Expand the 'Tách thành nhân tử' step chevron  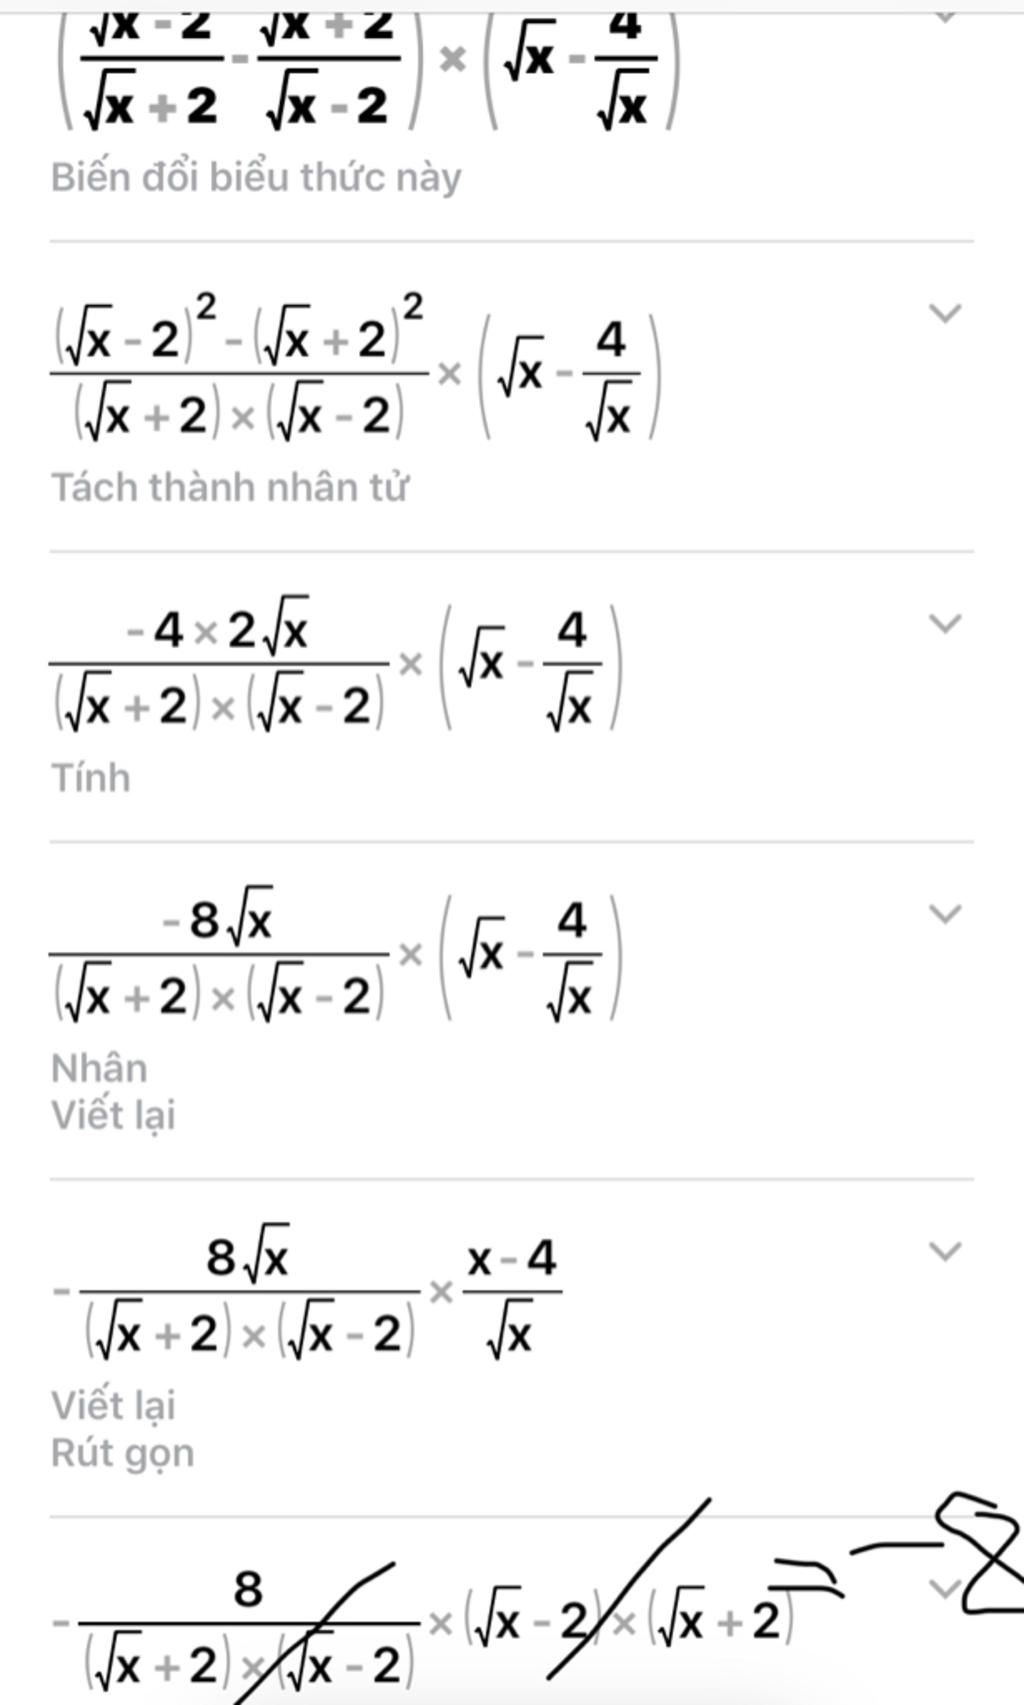click(x=945, y=313)
